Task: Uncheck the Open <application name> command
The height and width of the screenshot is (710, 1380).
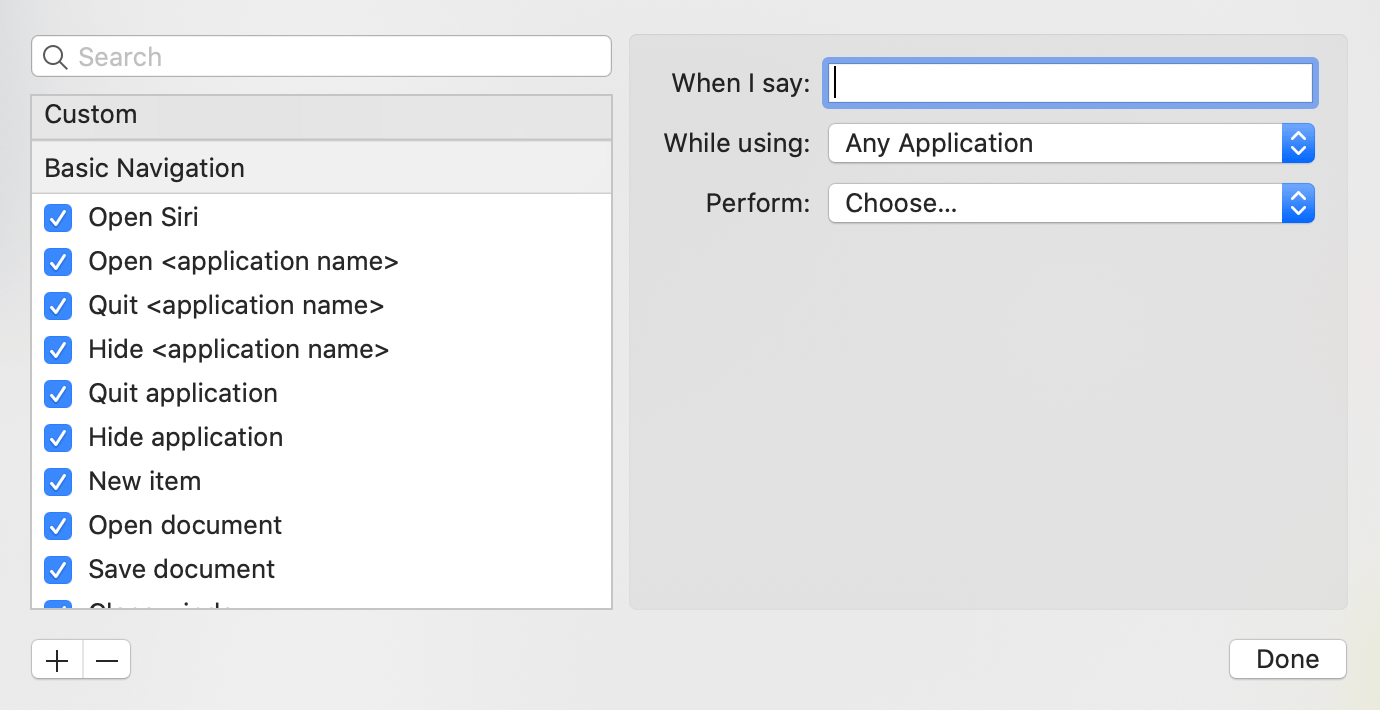Action: pyautogui.click(x=58, y=261)
